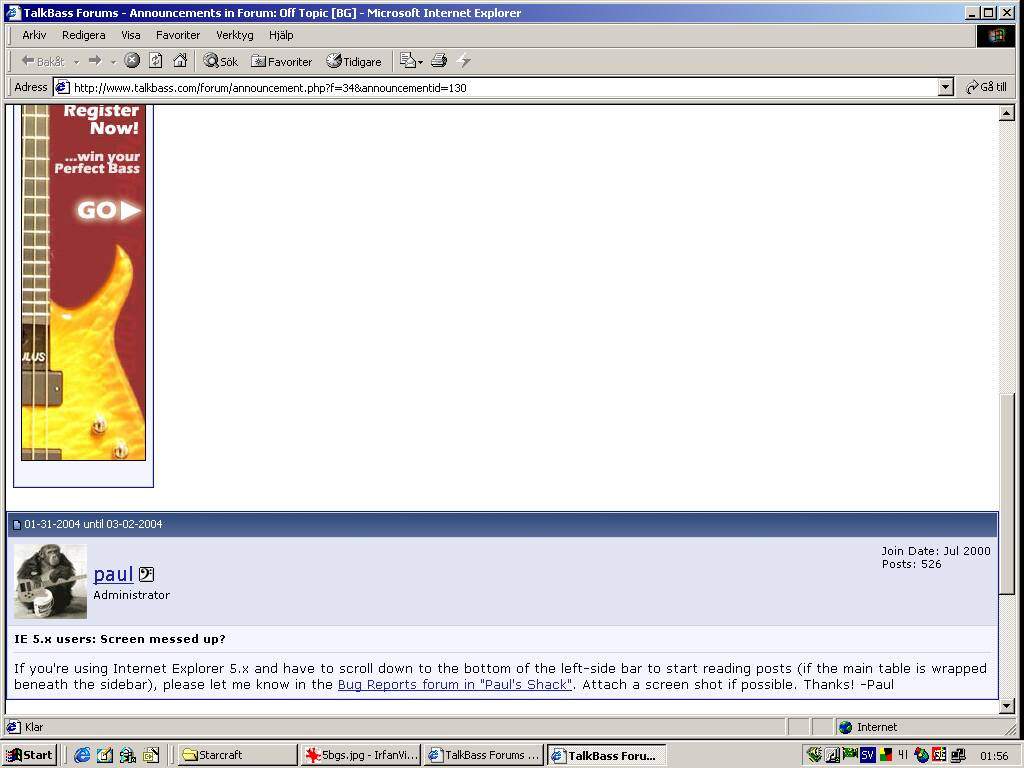Open the paul username link
The width and height of the screenshot is (1024, 768).
pos(113,573)
